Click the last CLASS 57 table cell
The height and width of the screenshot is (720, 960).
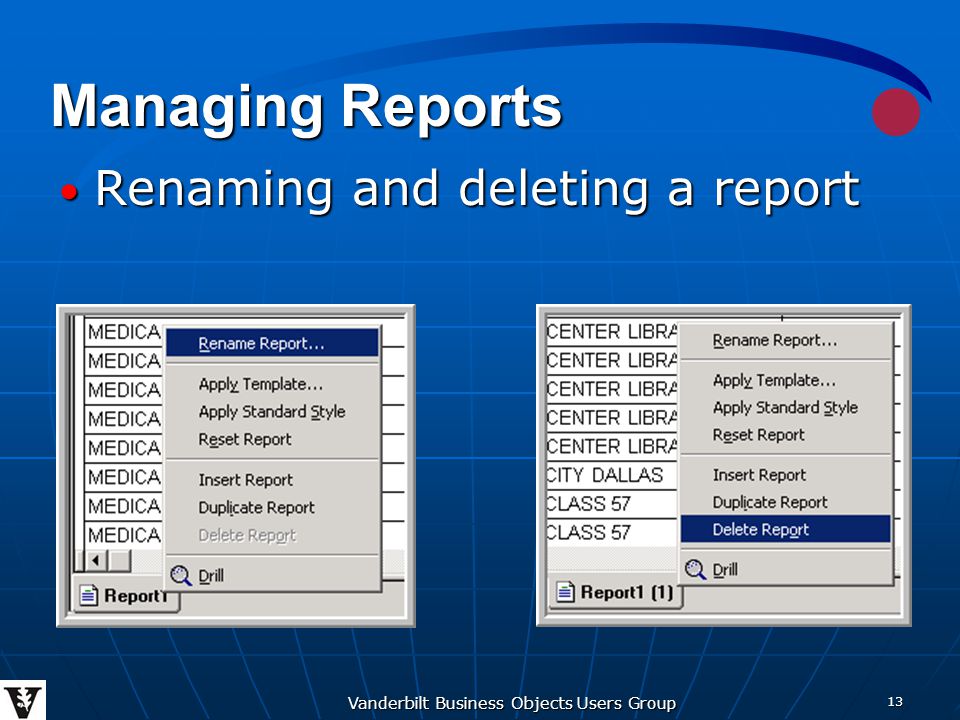pyautogui.click(x=612, y=533)
